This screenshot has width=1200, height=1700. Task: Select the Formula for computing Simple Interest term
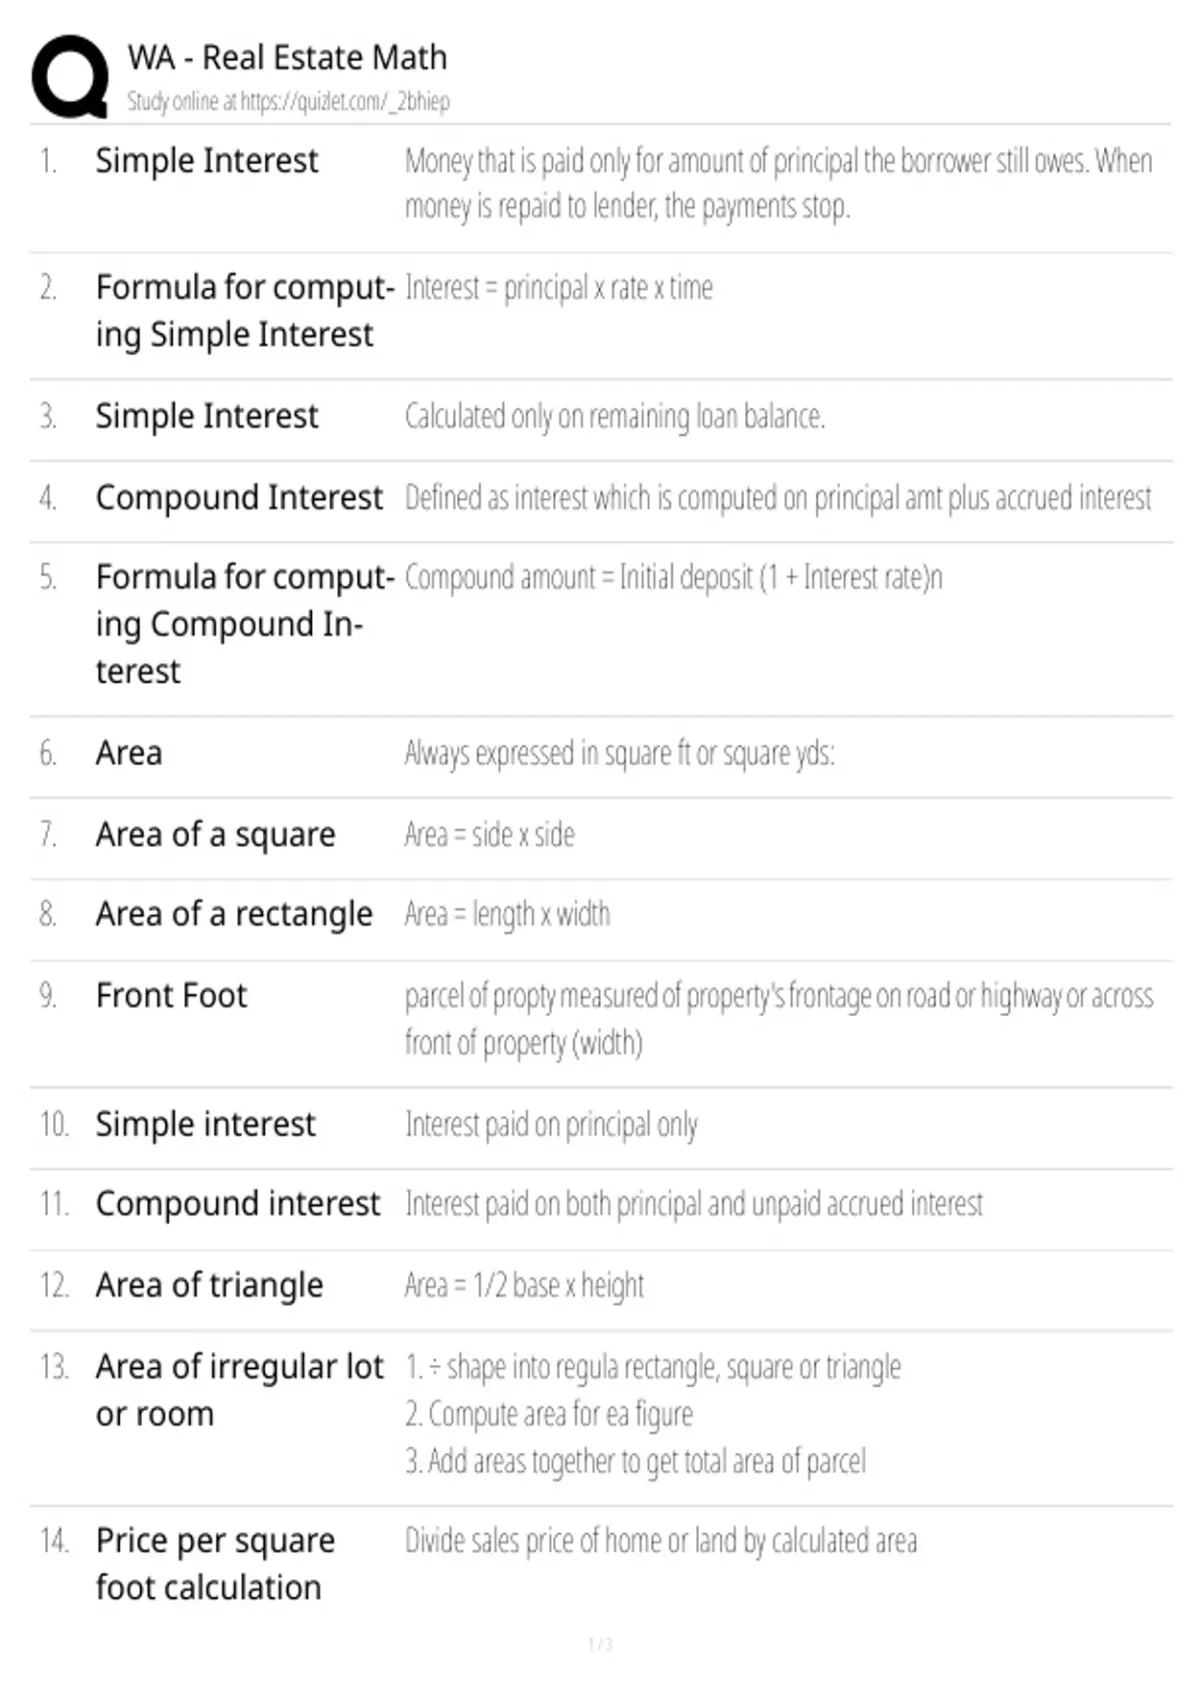click(245, 310)
